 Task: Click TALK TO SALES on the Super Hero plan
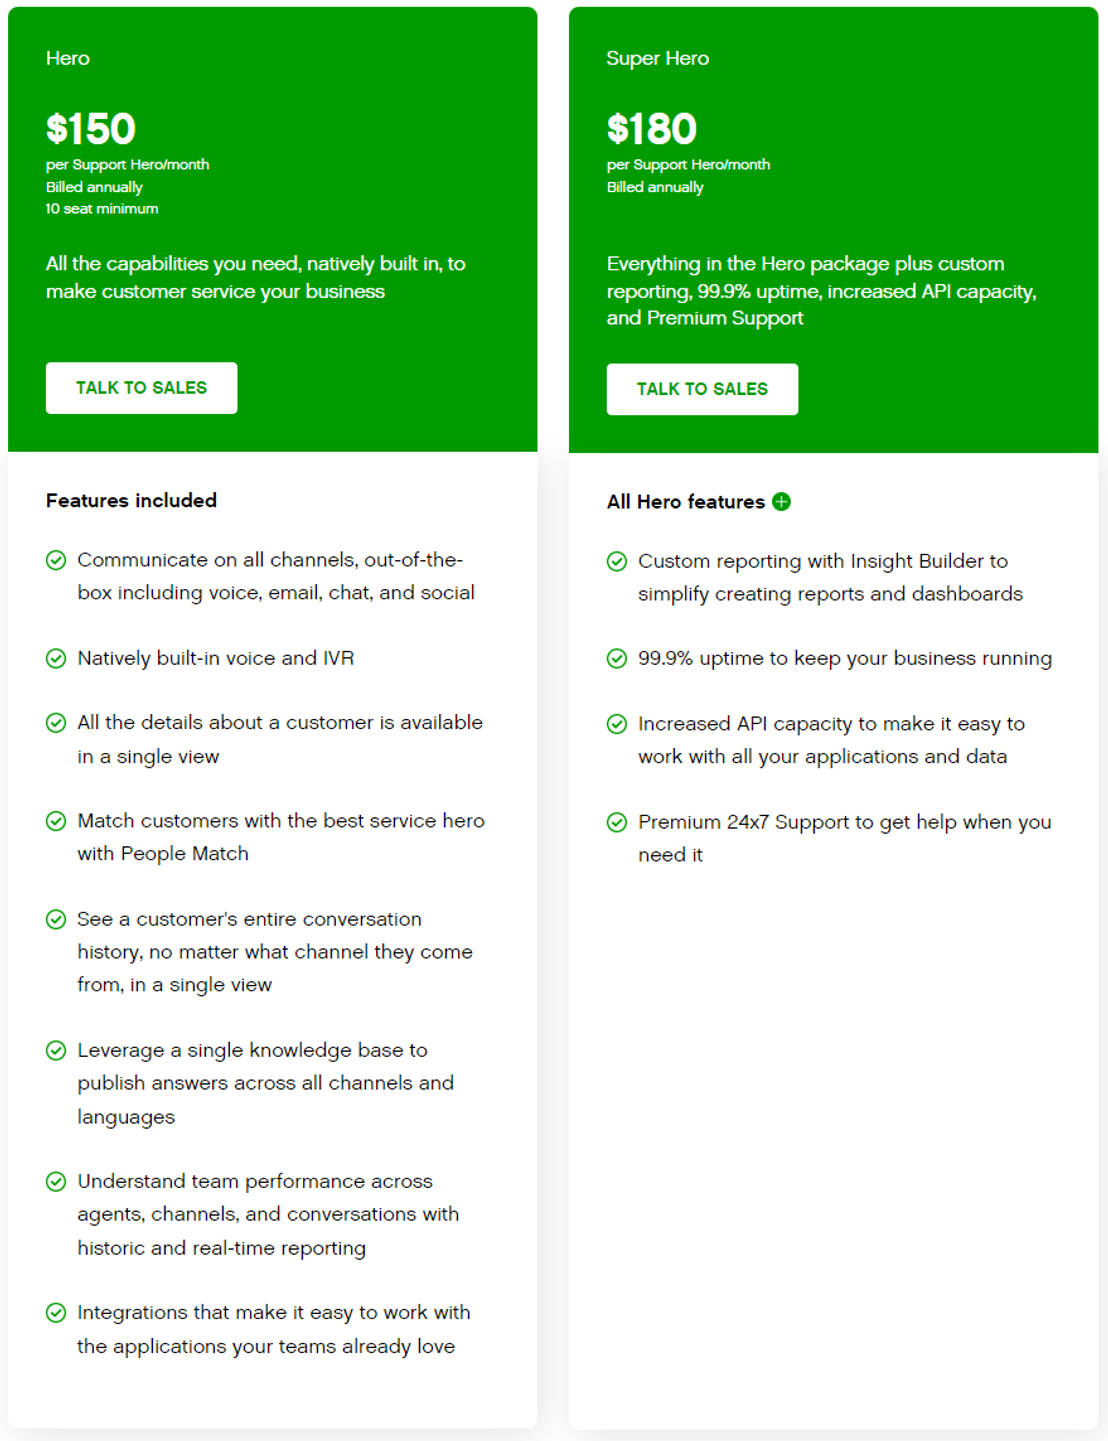pyautogui.click(x=702, y=389)
